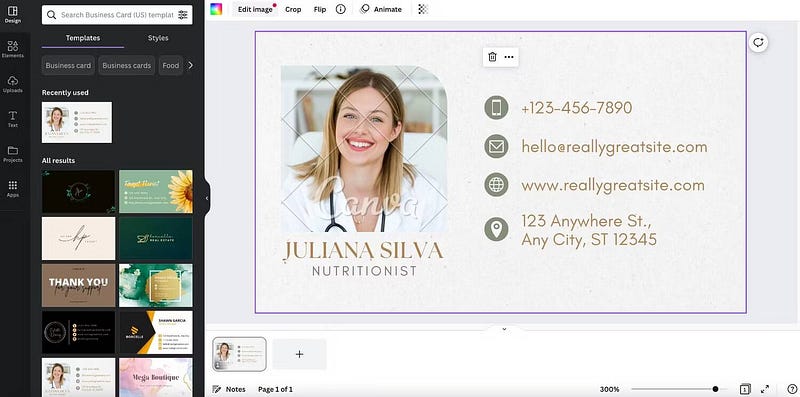The width and height of the screenshot is (800, 397).
Task: Choose the green watercolor gold template
Action: pos(156,285)
